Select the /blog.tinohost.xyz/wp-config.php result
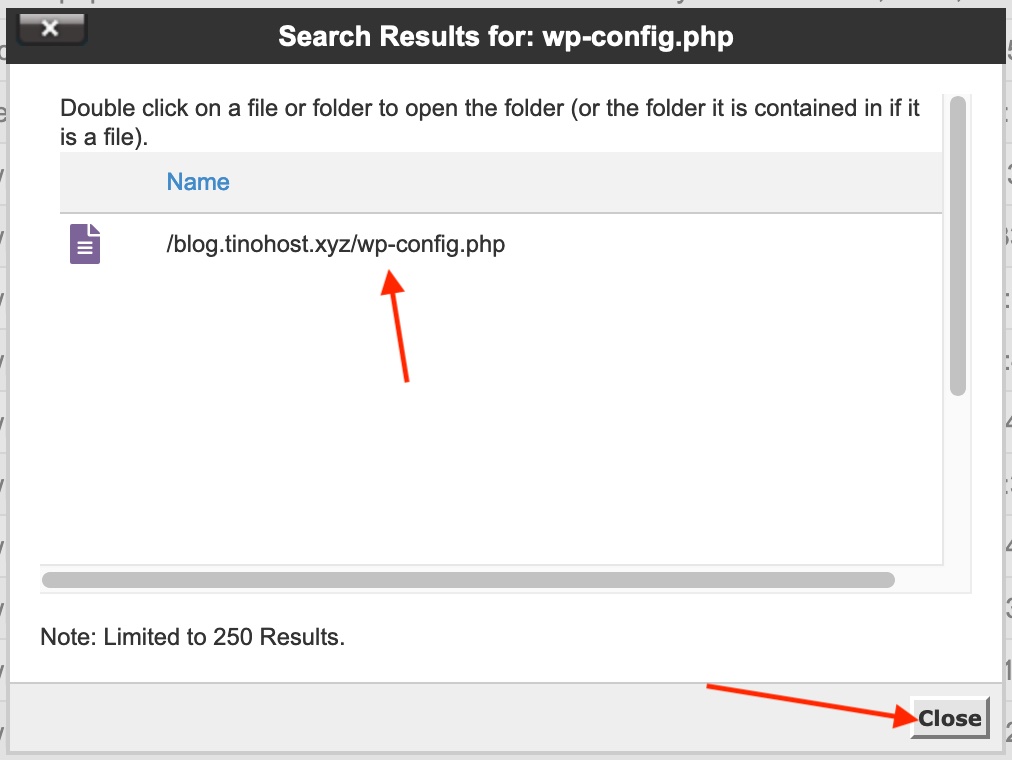Viewport: 1012px width, 760px height. (x=335, y=245)
